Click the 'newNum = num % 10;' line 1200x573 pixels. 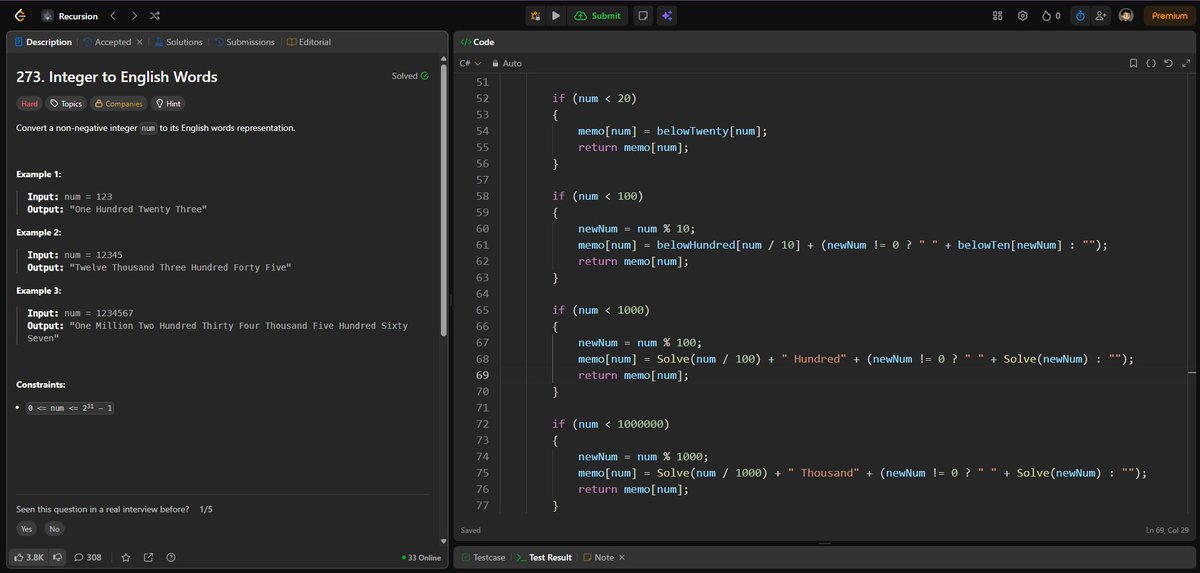[x=639, y=228]
